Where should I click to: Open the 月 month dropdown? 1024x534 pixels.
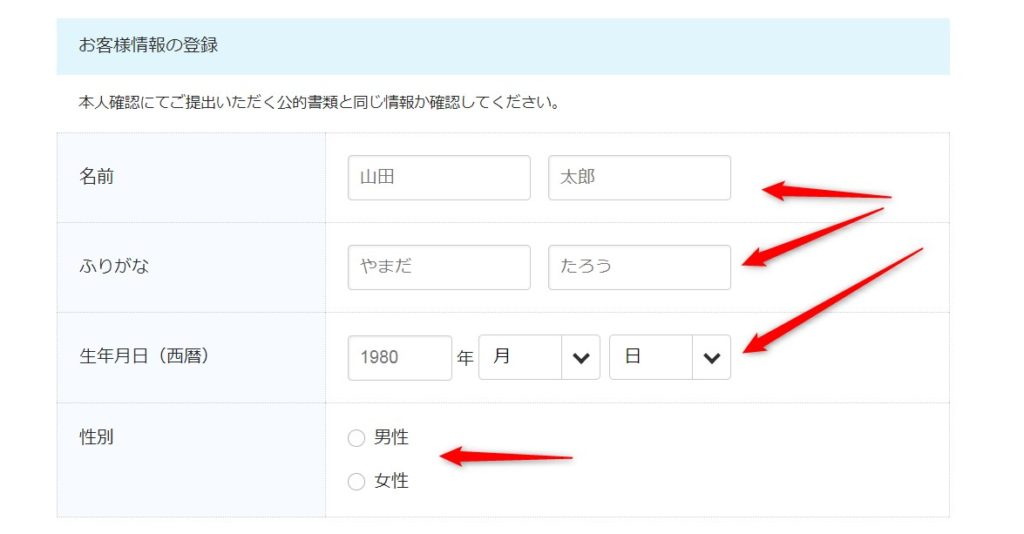coord(520,357)
